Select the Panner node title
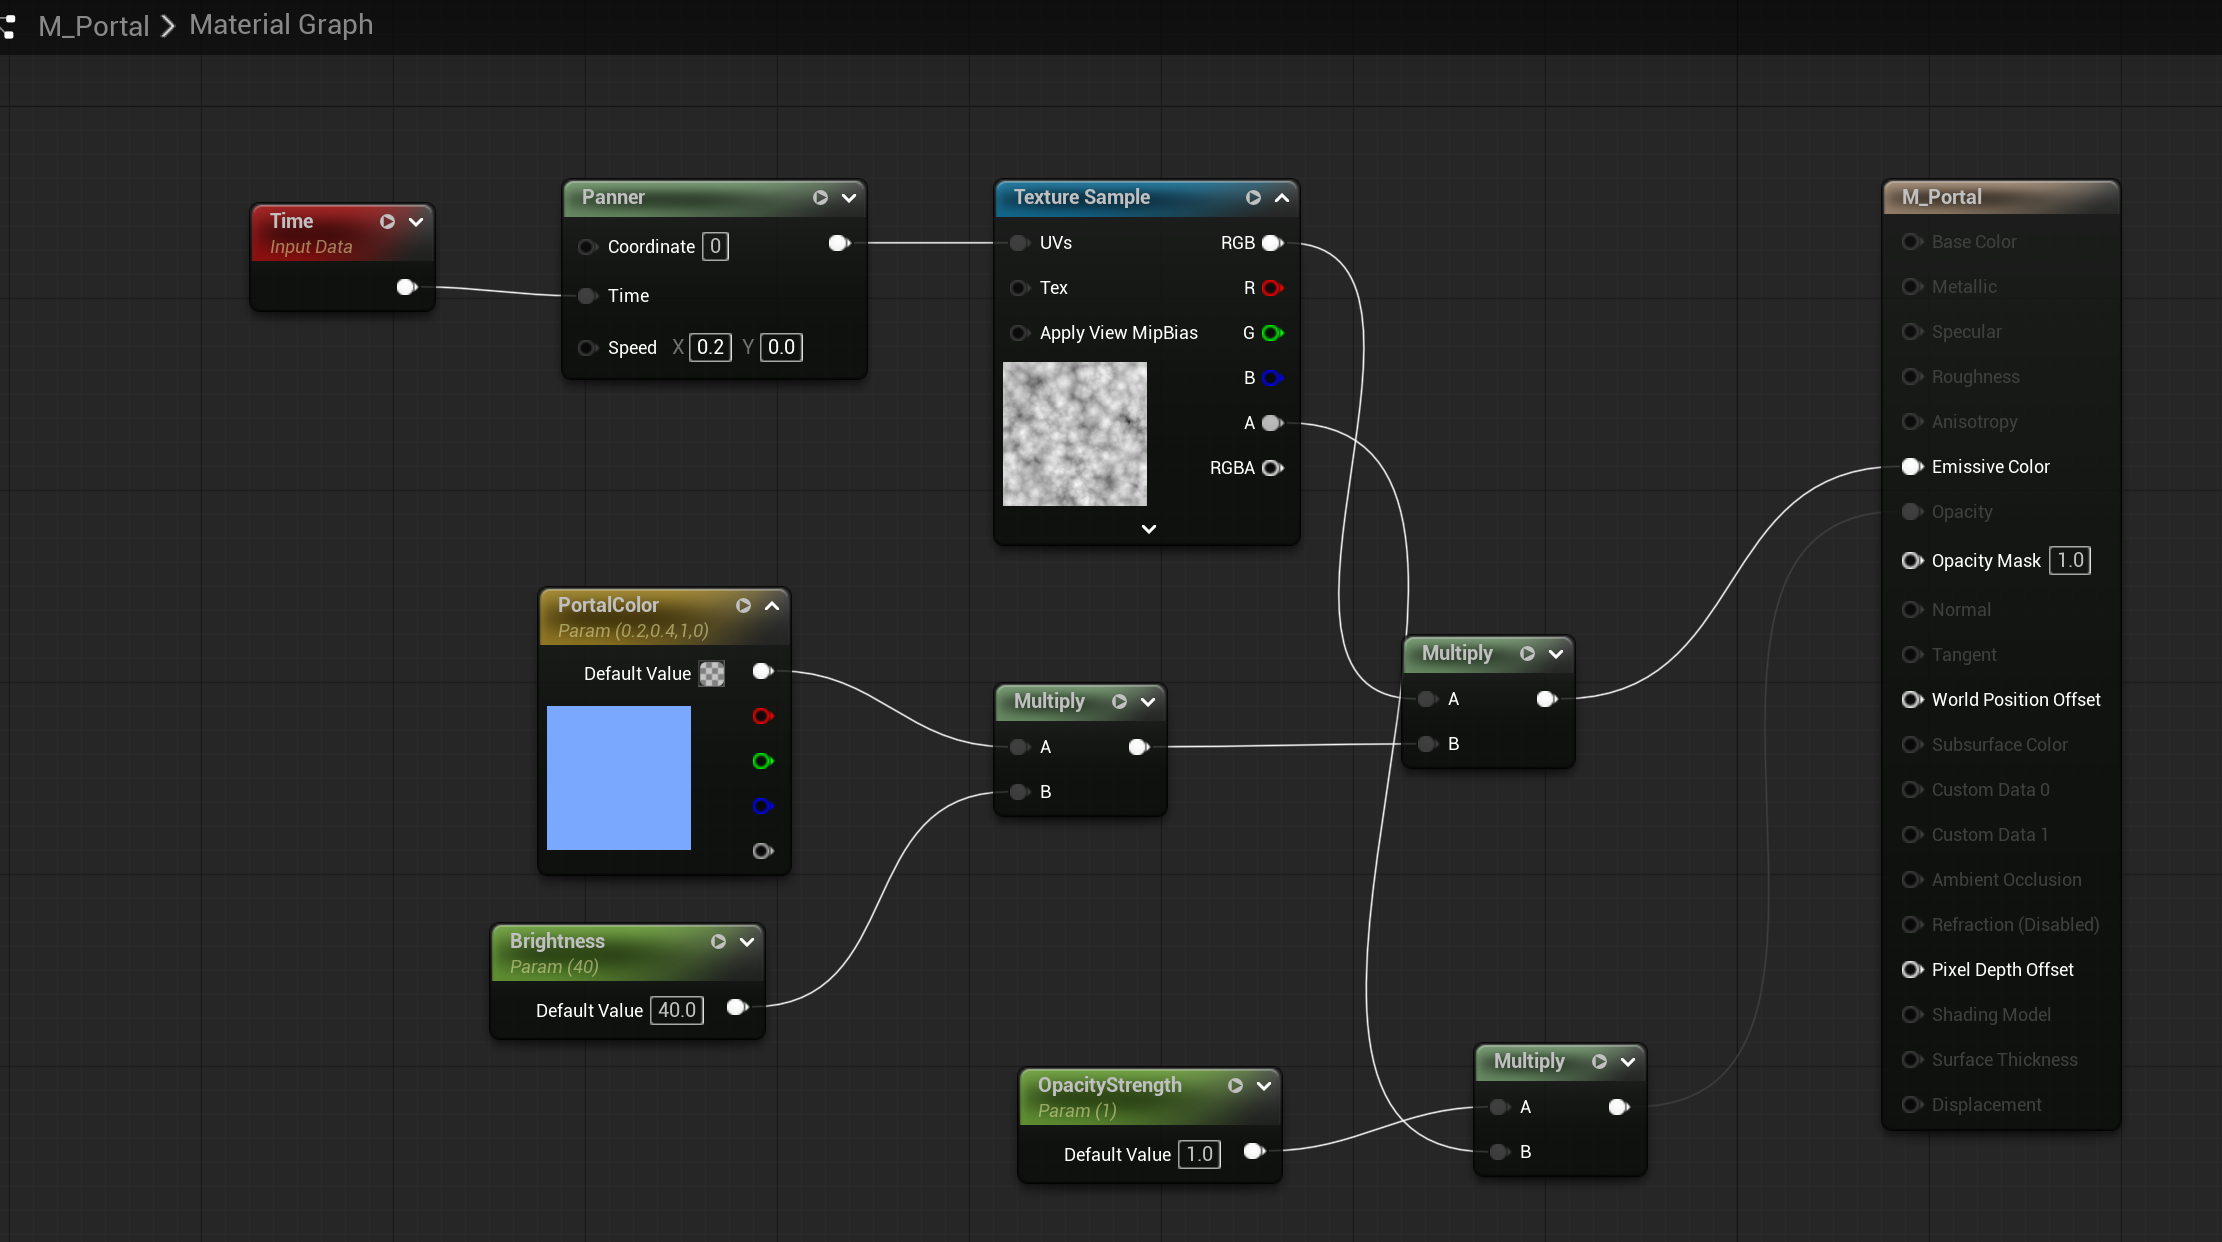The width and height of the screenshot is (2222, 1242). (613, 197)
